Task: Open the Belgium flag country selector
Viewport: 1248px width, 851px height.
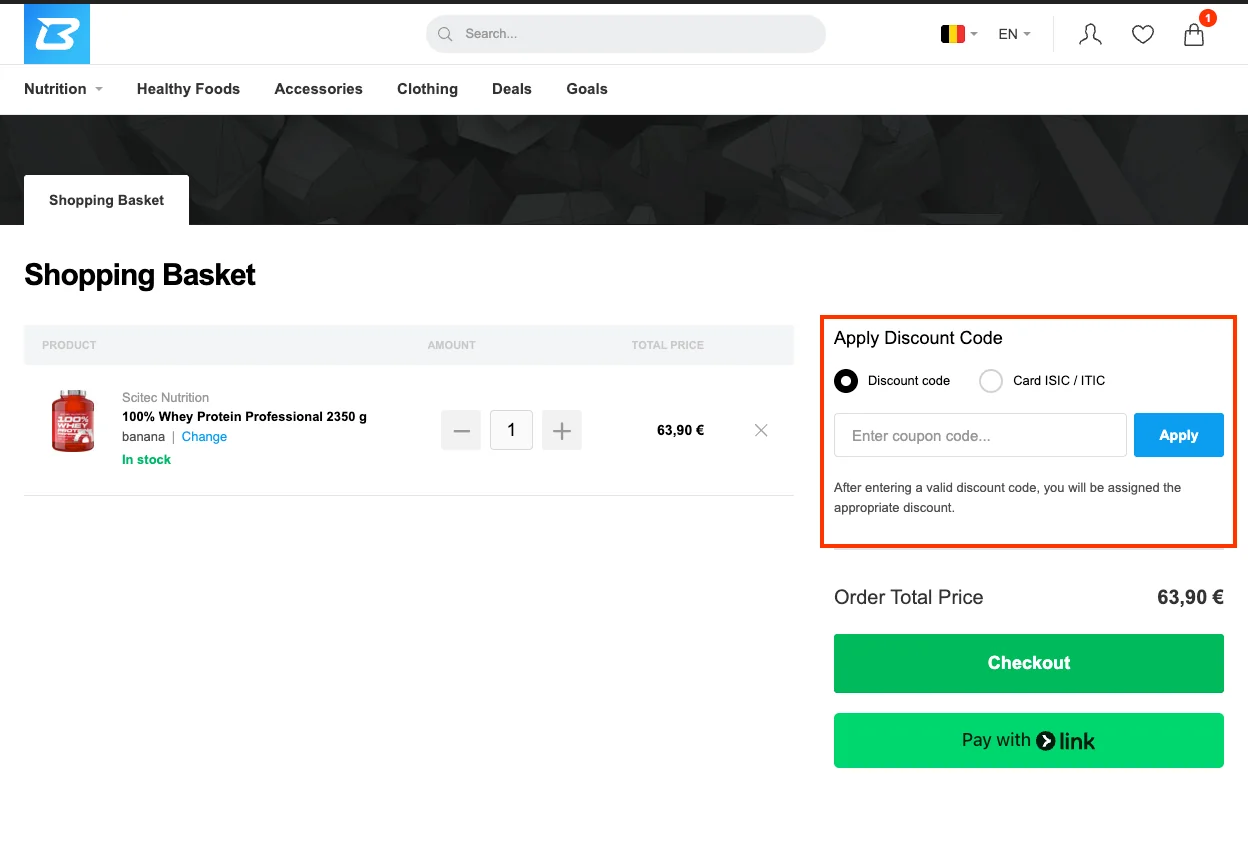Action: [958, 34]
